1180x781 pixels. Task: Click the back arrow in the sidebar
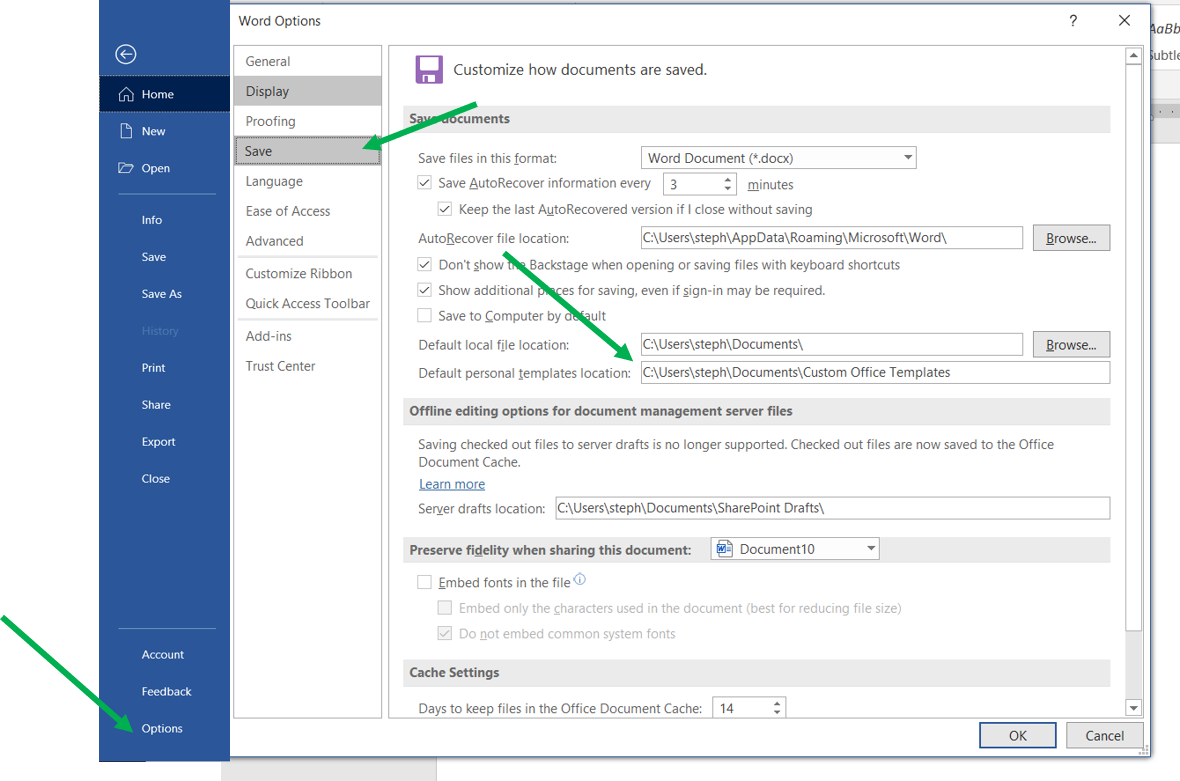pos(125,54)
